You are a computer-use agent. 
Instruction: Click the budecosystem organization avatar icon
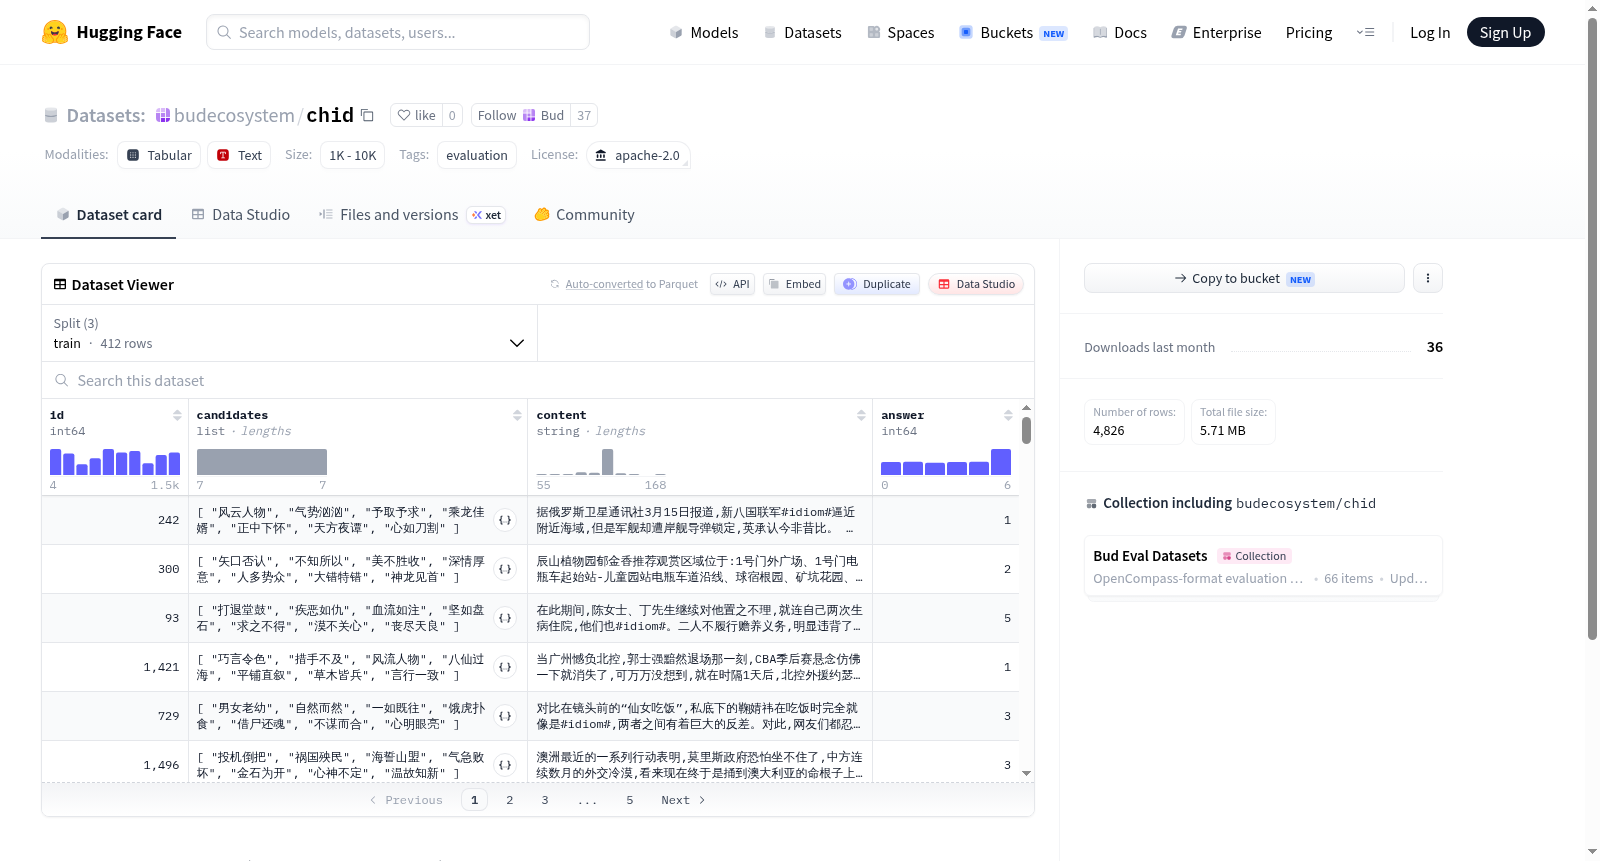click(163, 115)
